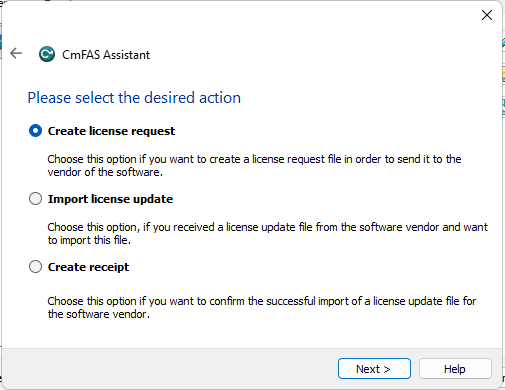Screen dimensions: 505x390
Task: Click the confirm successful import description text
Action: pyautogui.click(x=262, y=308)
